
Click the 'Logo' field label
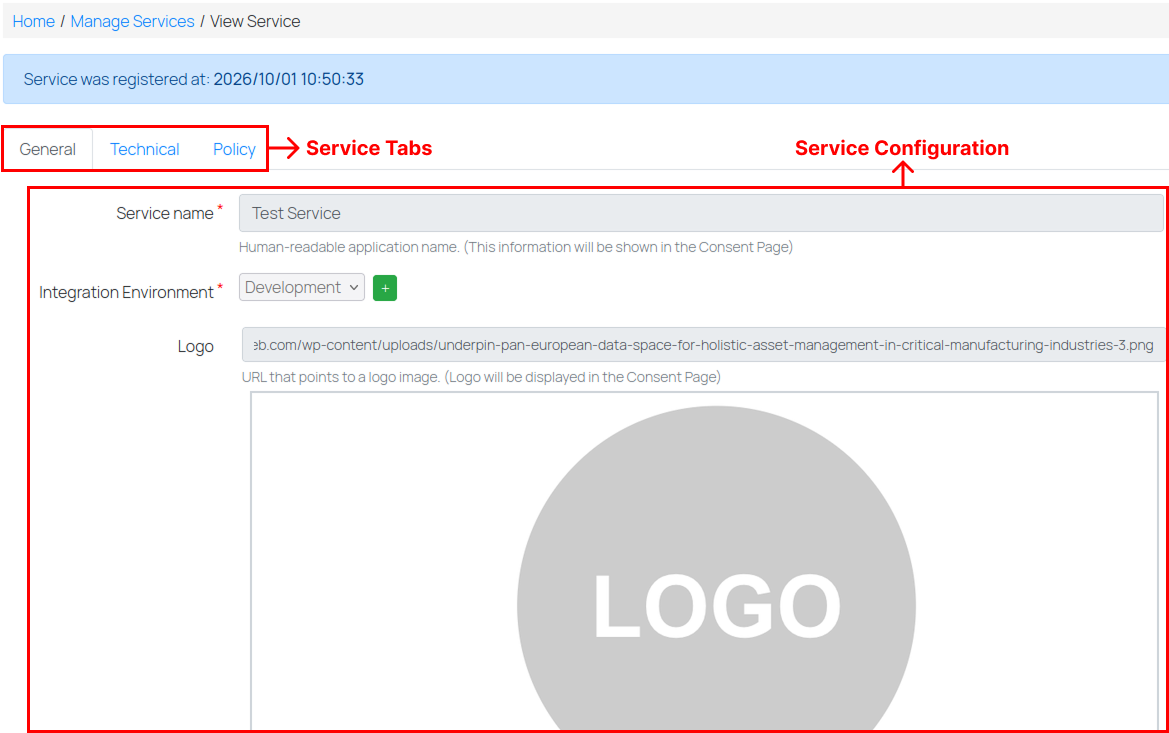tap(195, 346)
